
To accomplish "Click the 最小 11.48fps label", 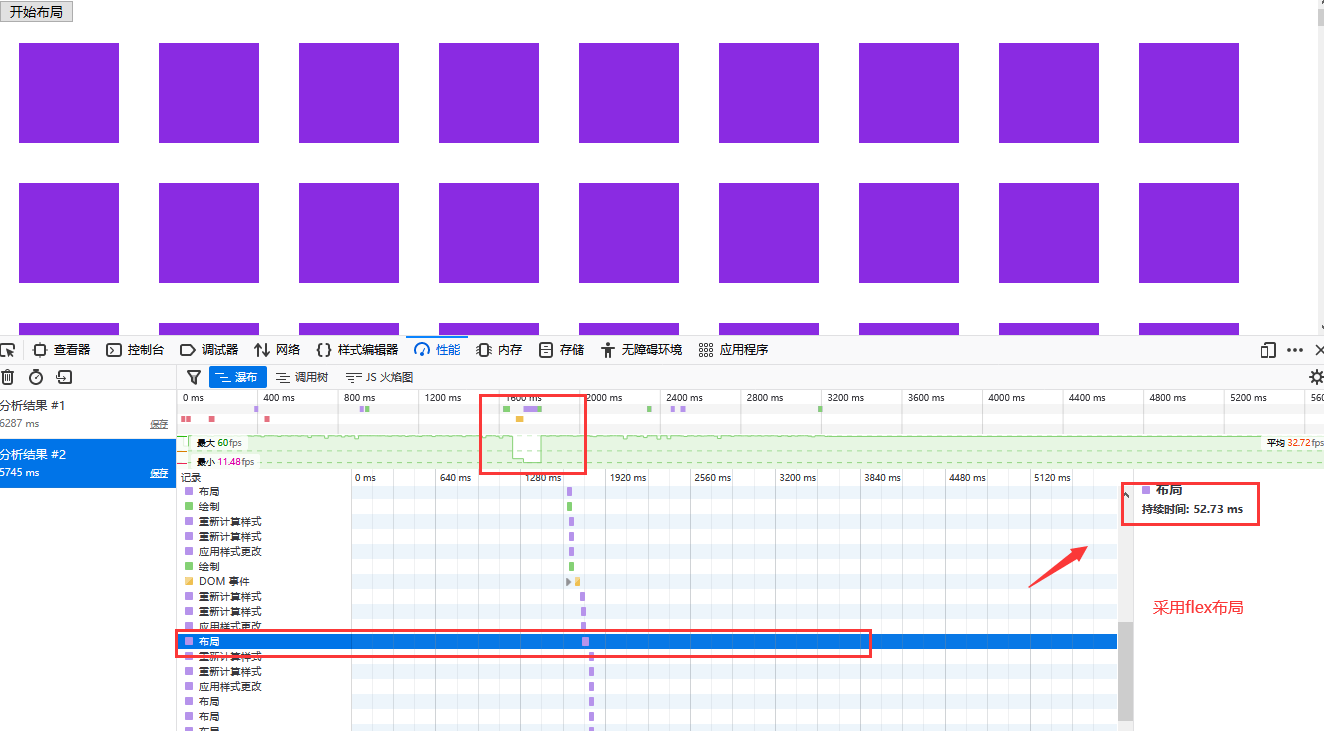I will (x=225, y=462).
